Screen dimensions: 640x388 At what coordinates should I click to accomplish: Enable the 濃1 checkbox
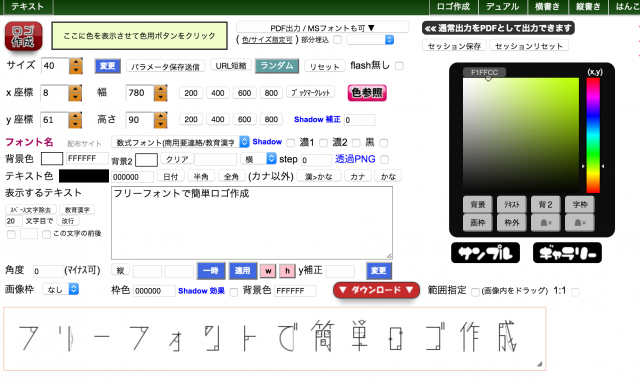tap(323, 143)
